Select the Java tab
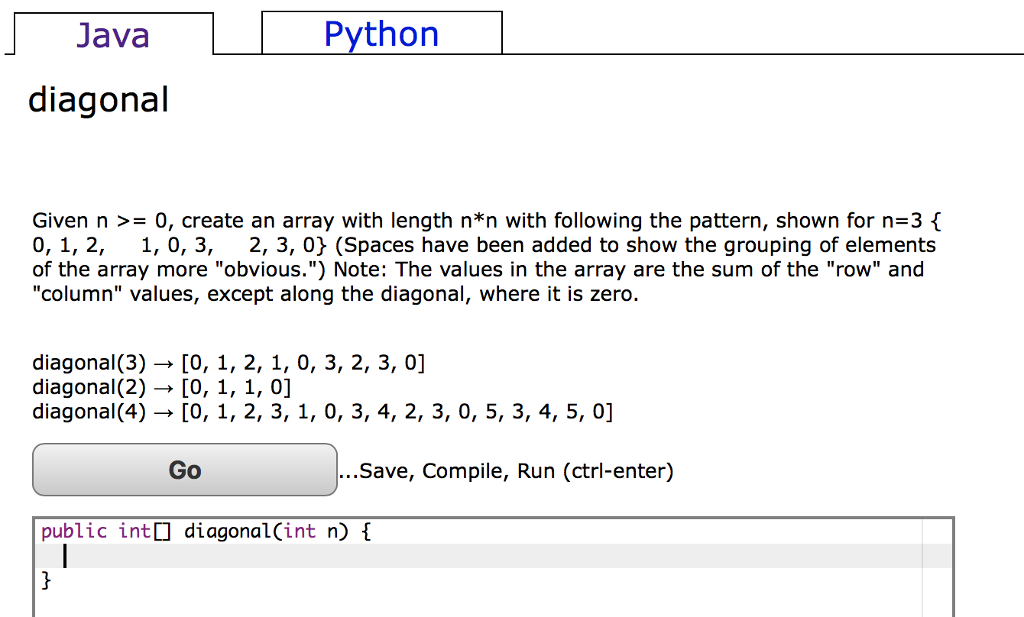The height and width of the screenshot is (617, 1024). pos(113,34)
